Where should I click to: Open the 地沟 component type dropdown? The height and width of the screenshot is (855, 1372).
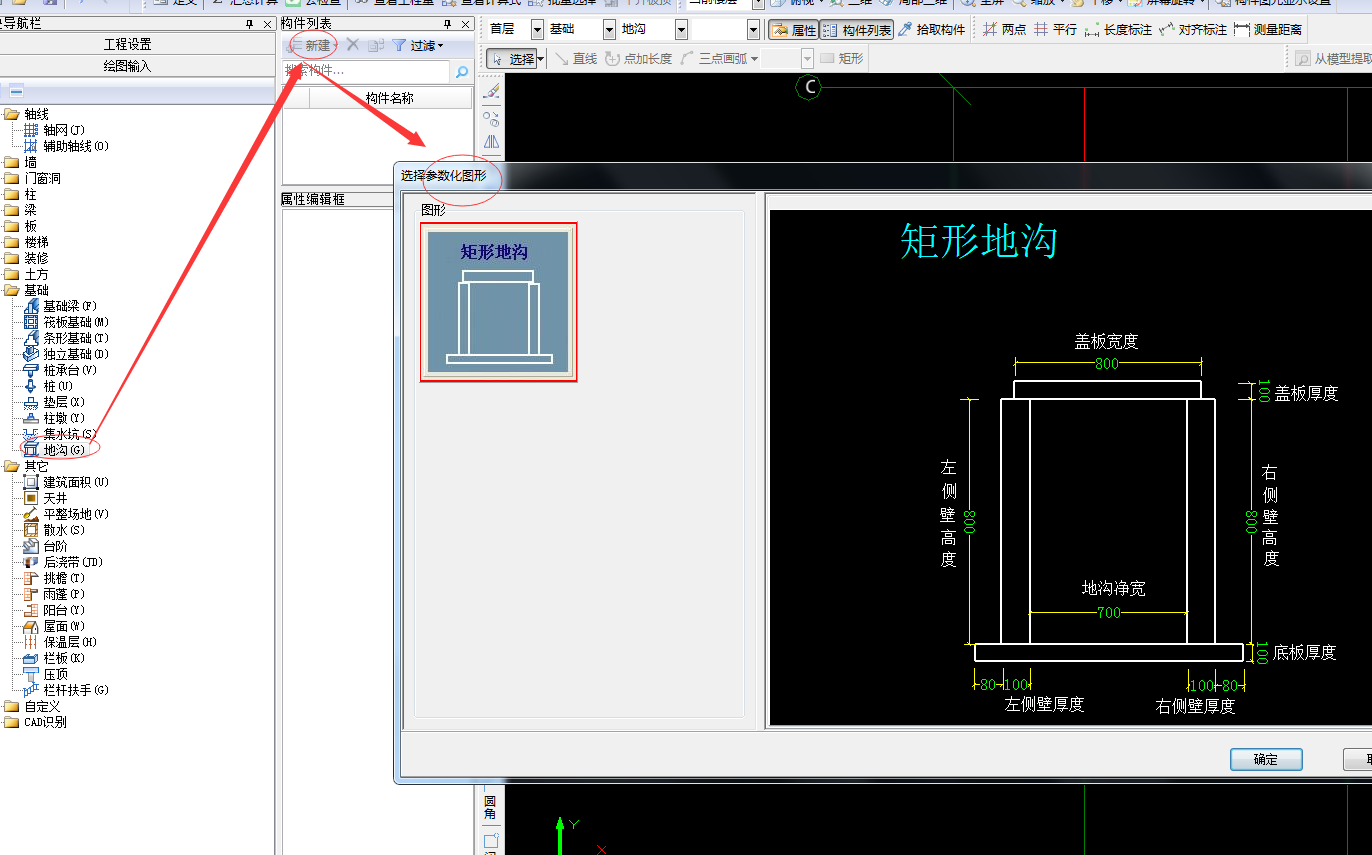[x=681, y=30]
